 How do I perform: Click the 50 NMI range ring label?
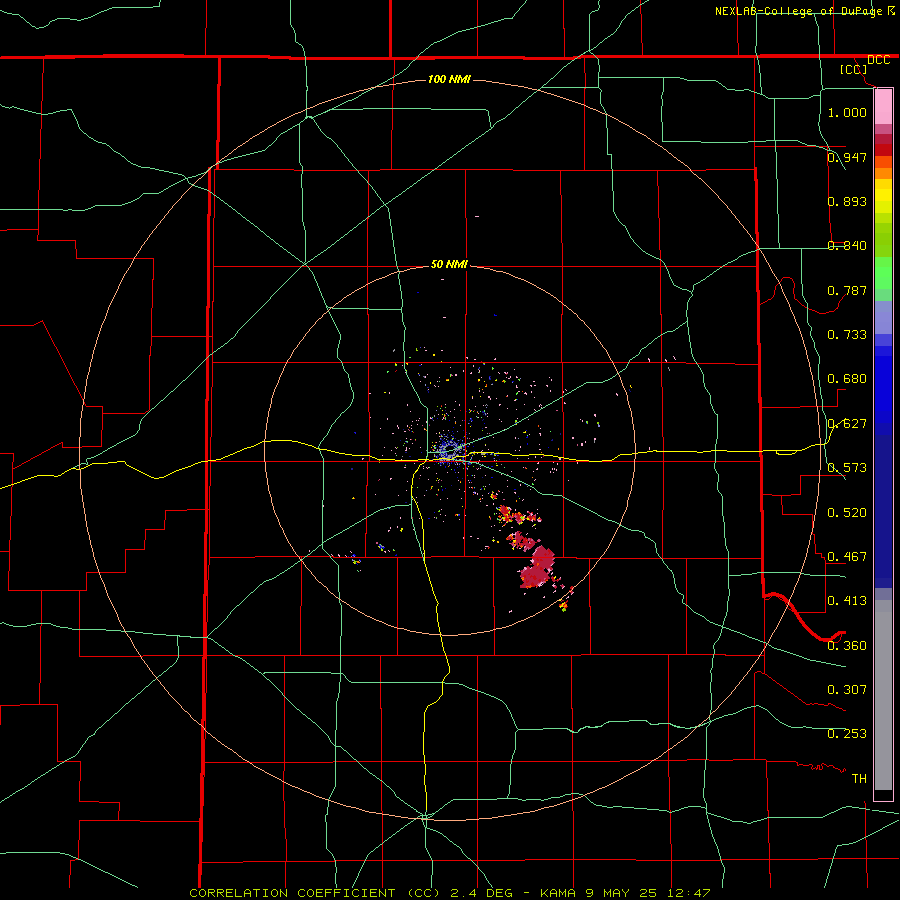(x=449, y=264)
